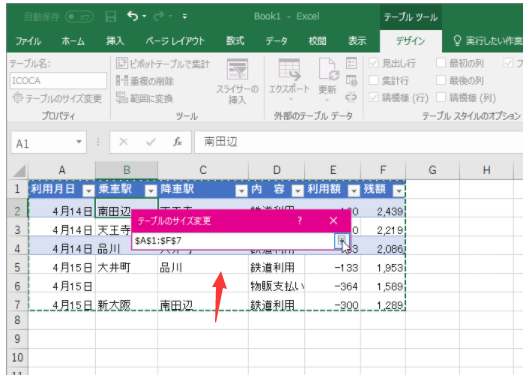Click the range field $A$1:$F$7
The image size is (526, 375).
coord(233,241)
